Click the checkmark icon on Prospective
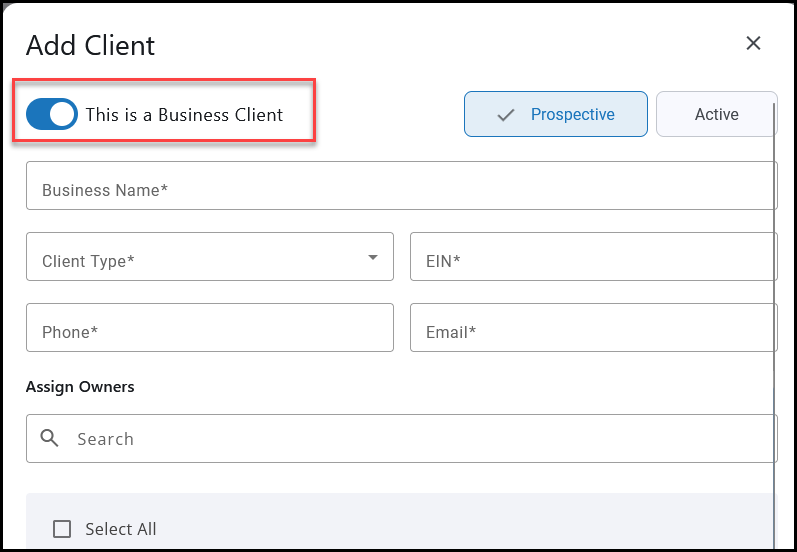 pos(506,115)
